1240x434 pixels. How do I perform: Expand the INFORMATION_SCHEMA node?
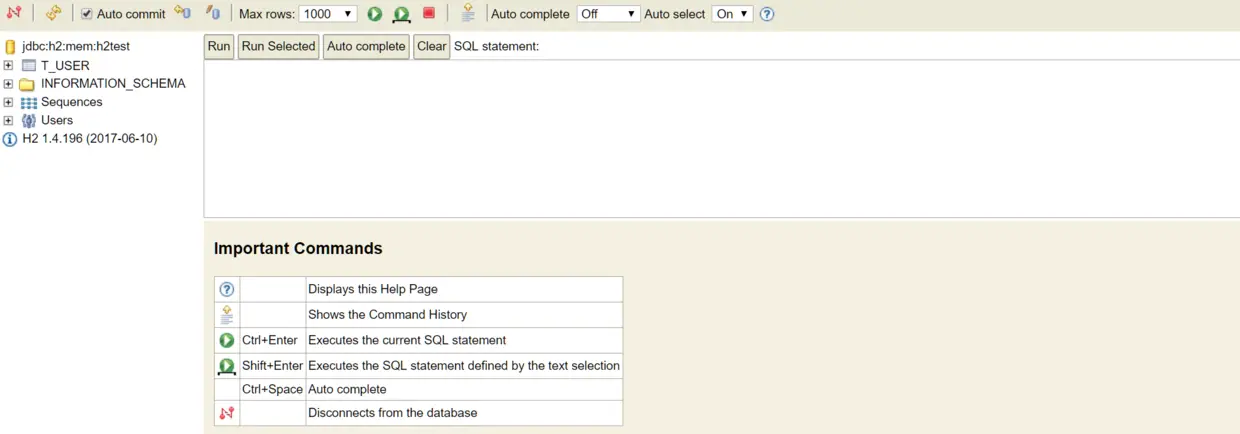point(8,84)
